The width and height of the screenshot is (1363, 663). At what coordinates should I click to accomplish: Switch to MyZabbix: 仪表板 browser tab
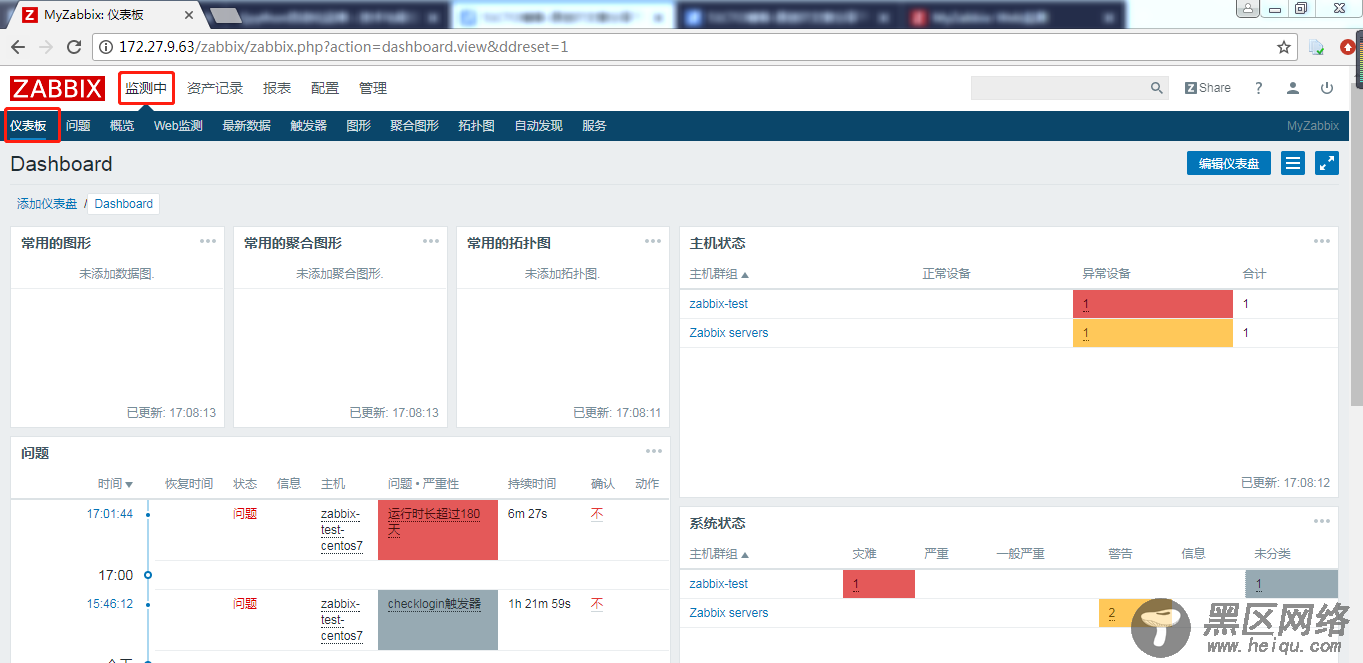[105, 15]
